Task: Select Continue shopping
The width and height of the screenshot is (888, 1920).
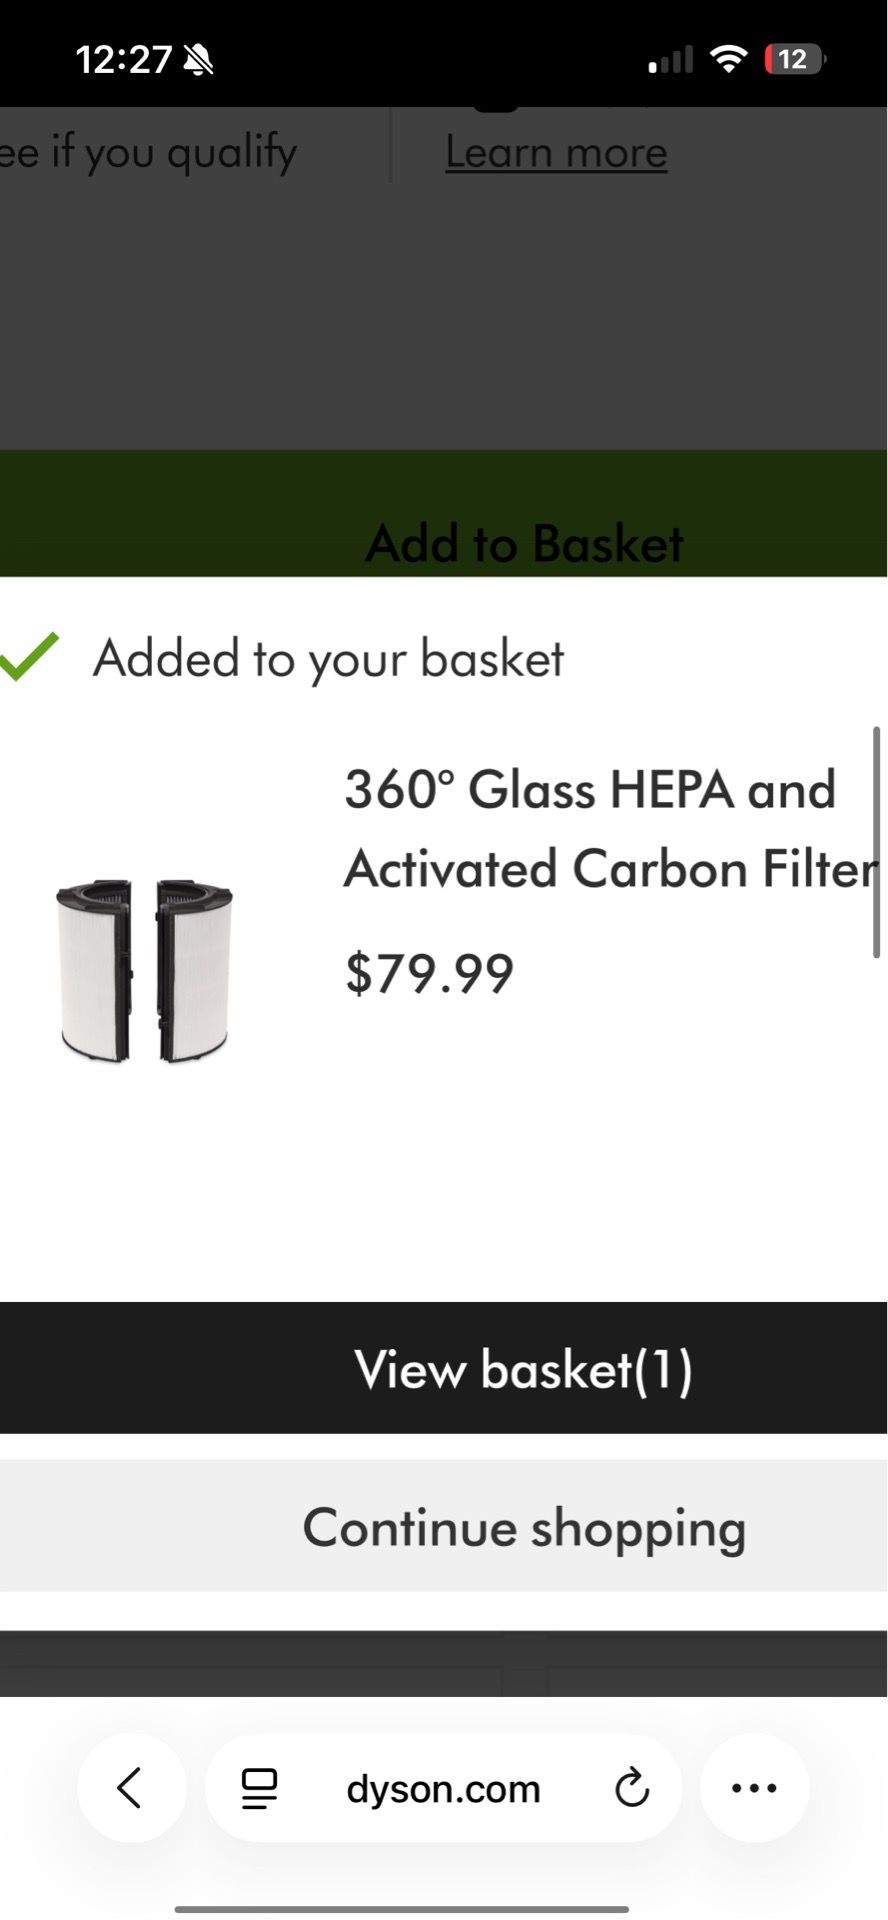Action: pos(444,1526)
